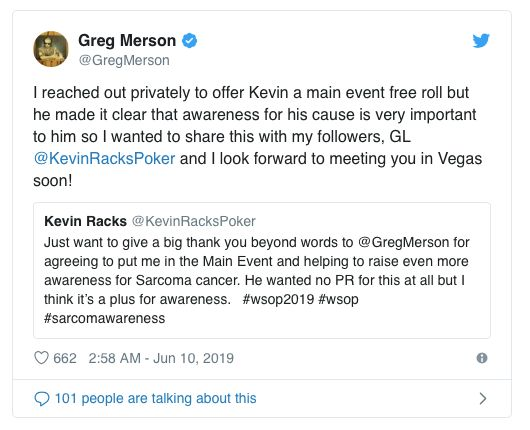Click the @GregMerson mention in the quoted tweet
Image resolution: width=530 pixels, height=430 pixels.
tap(403, 243)
